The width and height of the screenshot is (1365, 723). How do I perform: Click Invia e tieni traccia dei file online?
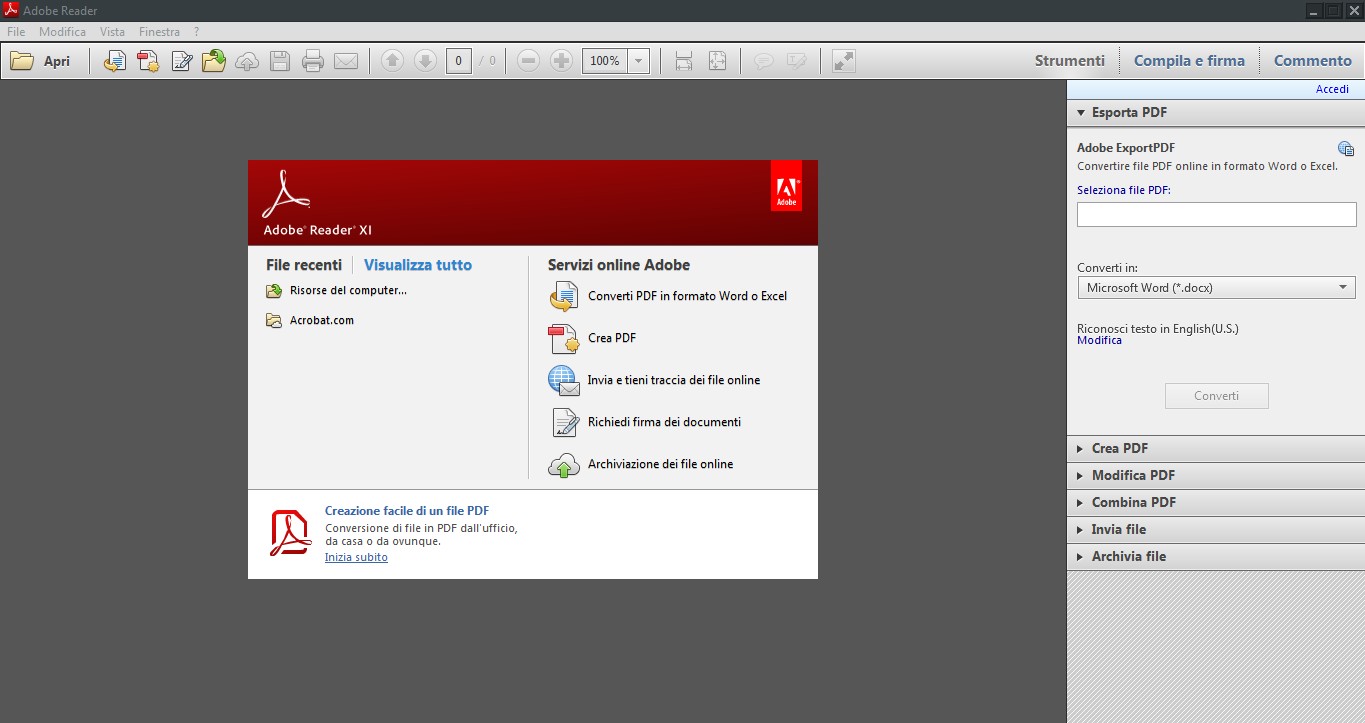click(674, 380)
